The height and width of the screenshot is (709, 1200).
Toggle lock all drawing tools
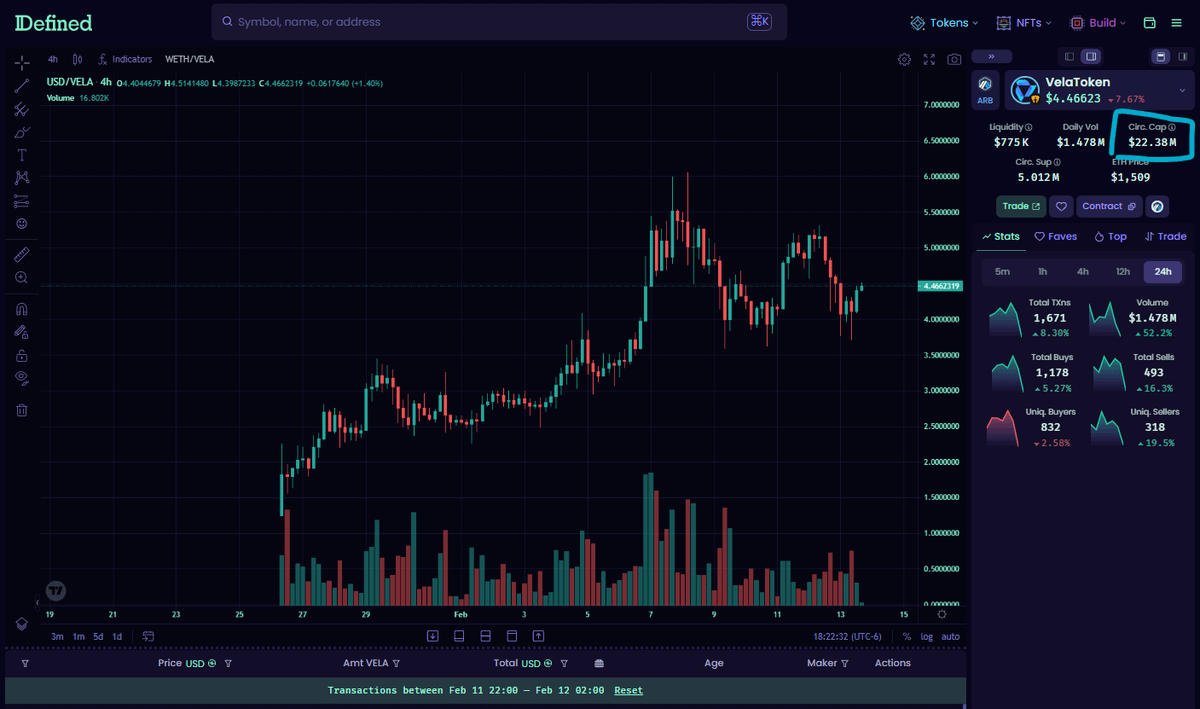tap(21, 355)
